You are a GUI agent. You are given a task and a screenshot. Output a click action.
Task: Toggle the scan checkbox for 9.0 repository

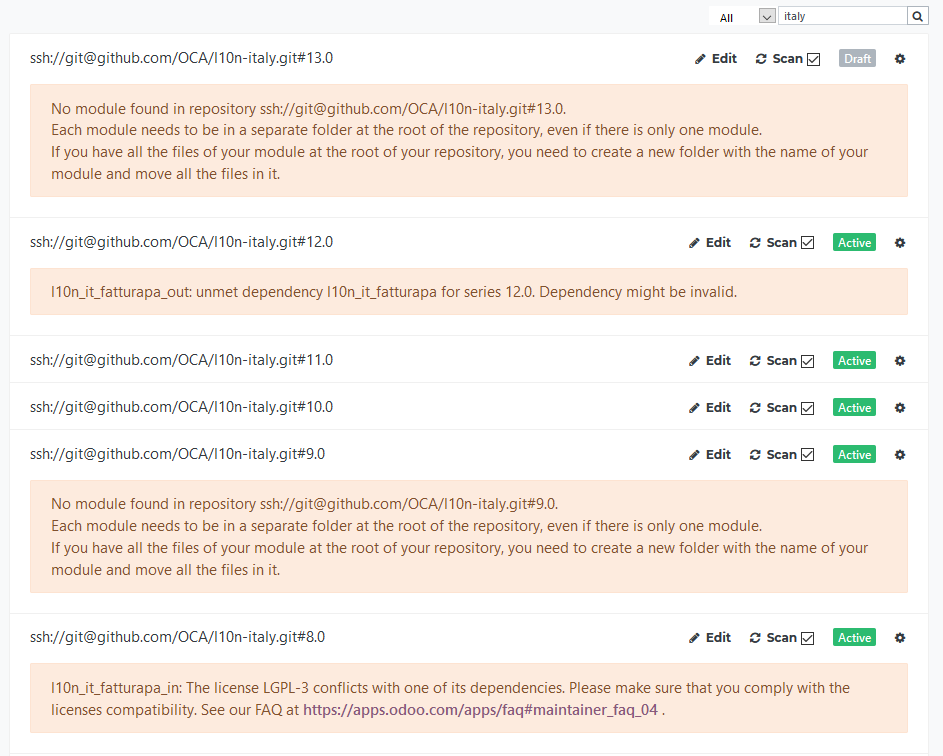tap(808, 455)
